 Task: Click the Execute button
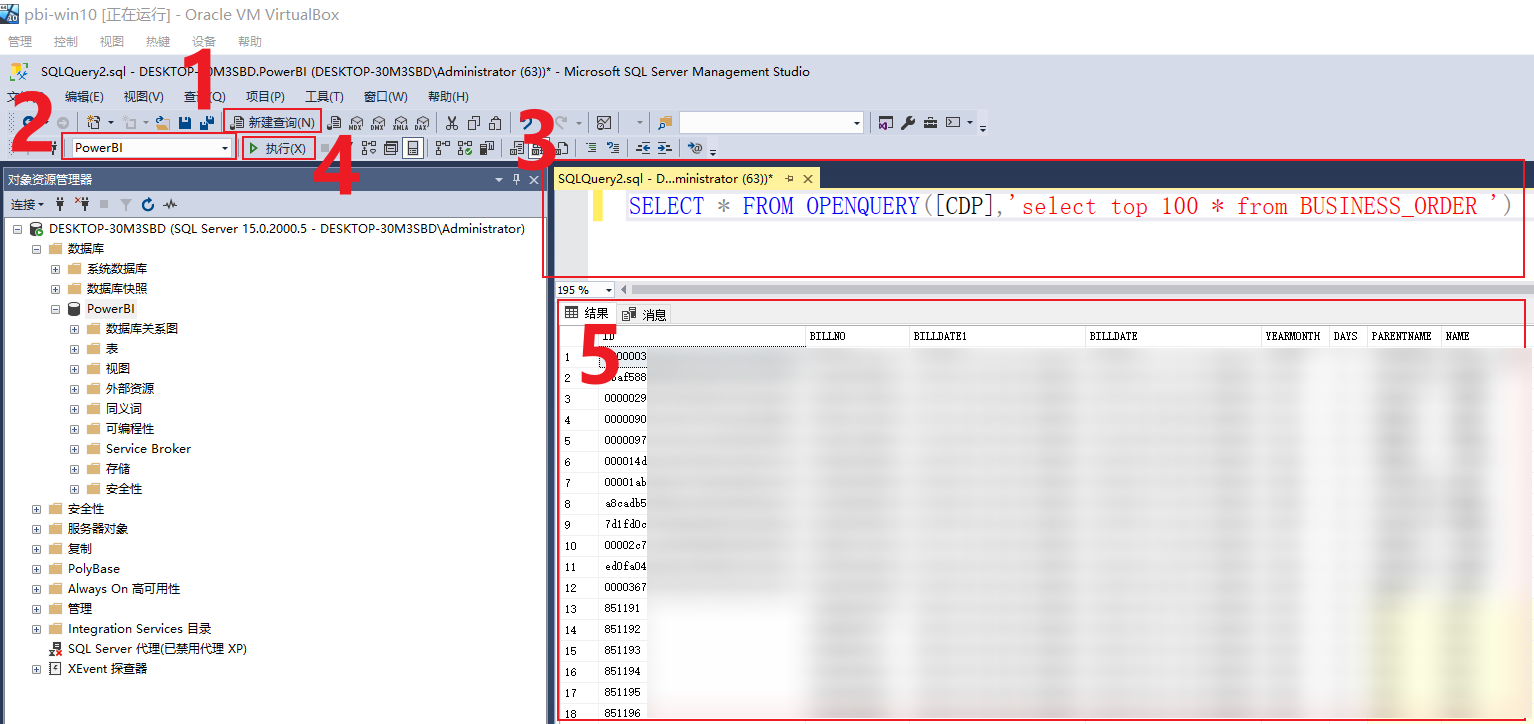278,148
